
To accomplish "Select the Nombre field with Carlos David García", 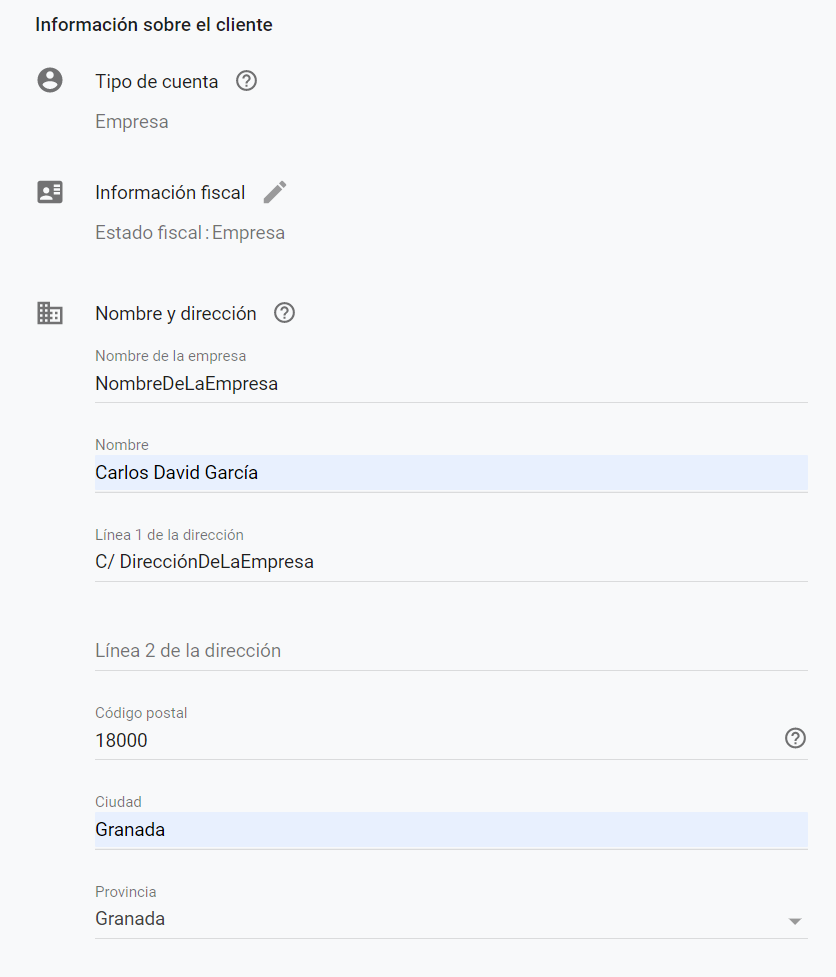I will tap(451, 473).
